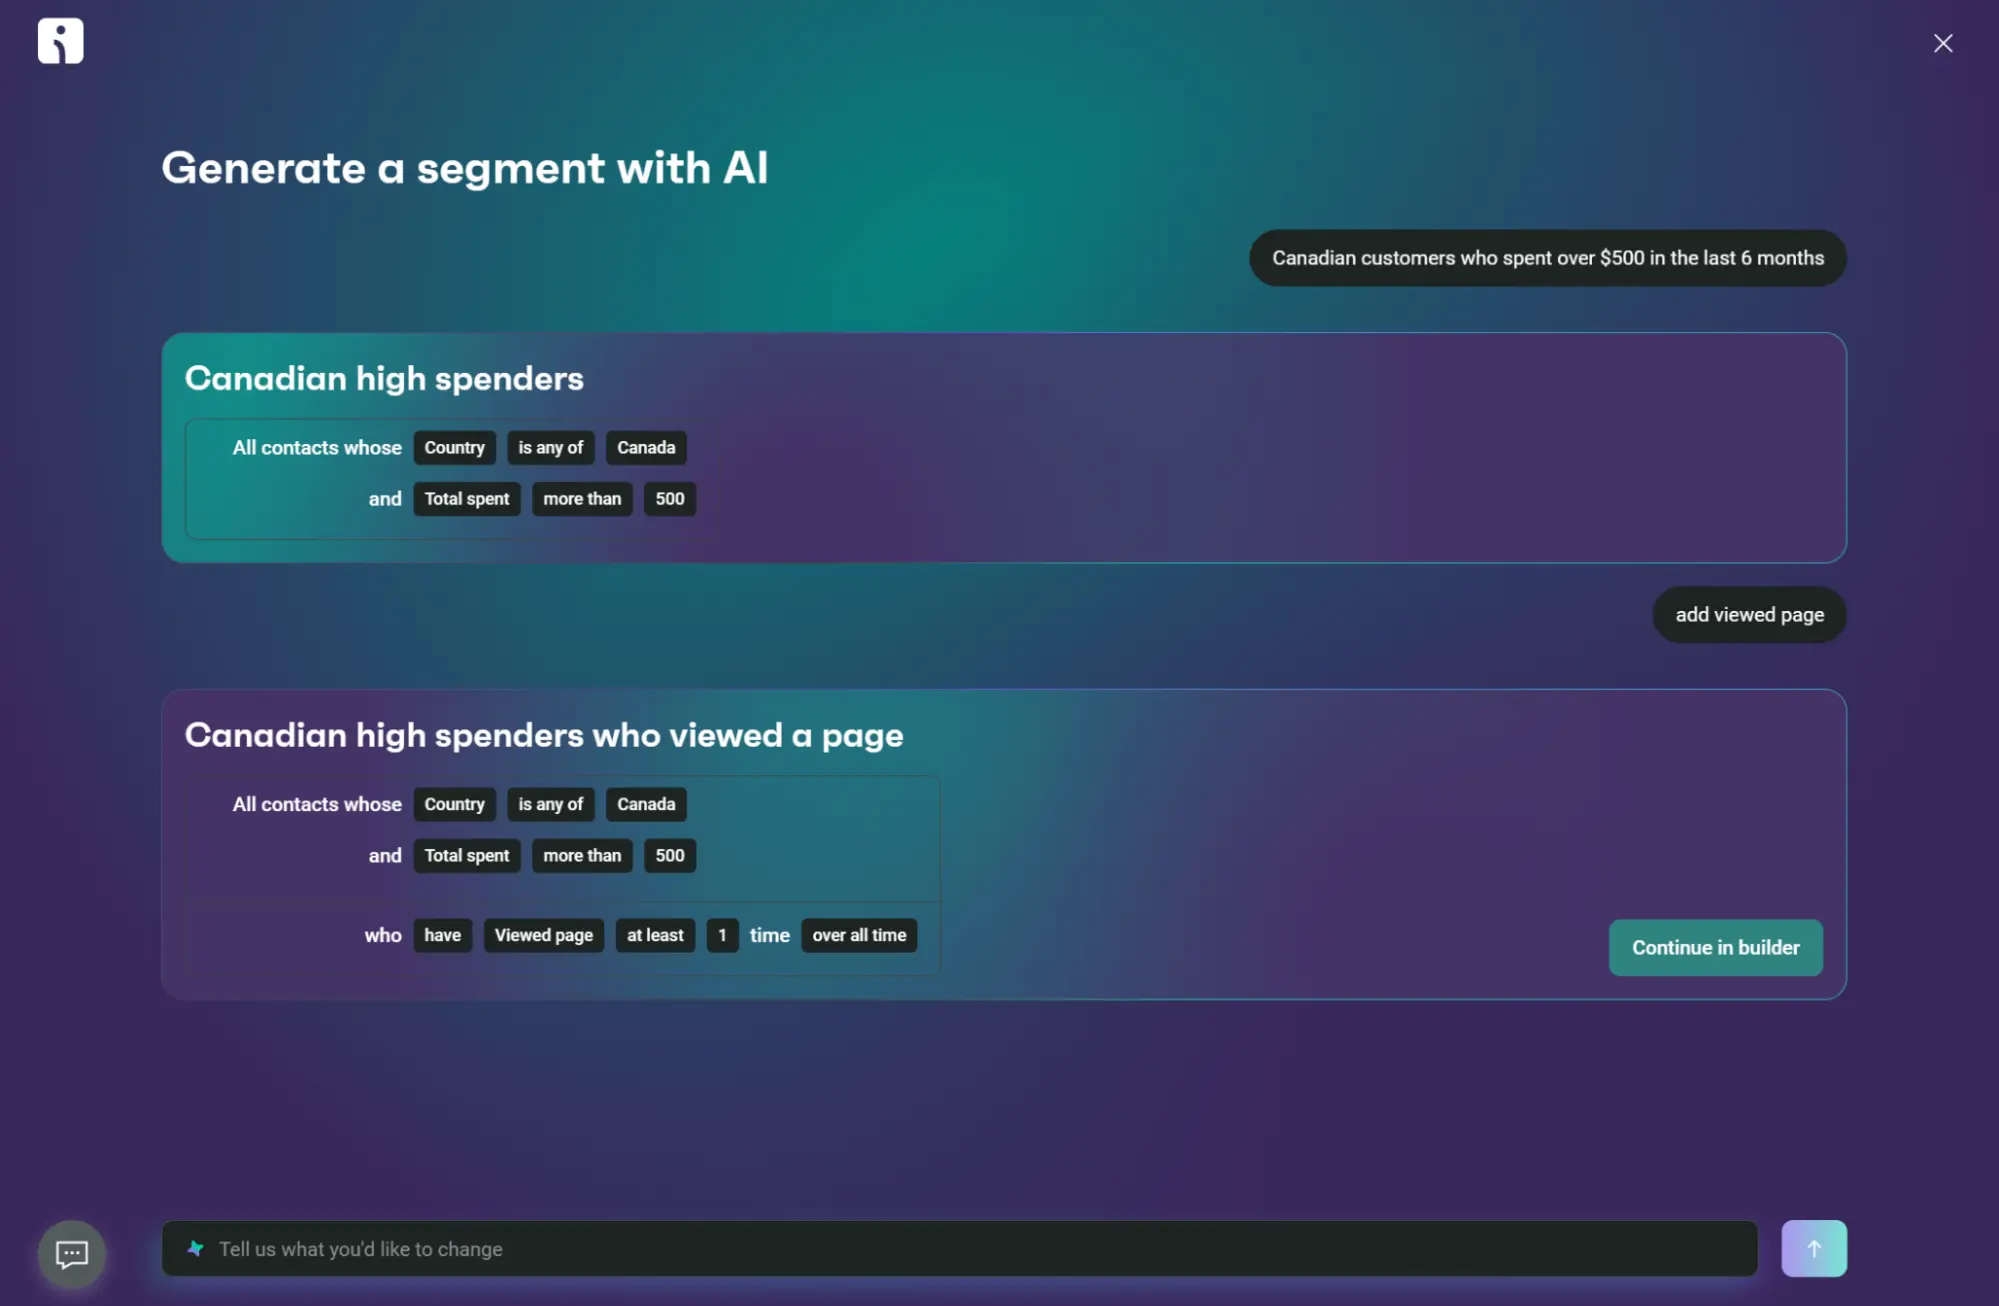This screenshot has width=1999, height=1306.
Task: Click 'Canadian high spenders who viewed a page' title
Action: [544, 735]
